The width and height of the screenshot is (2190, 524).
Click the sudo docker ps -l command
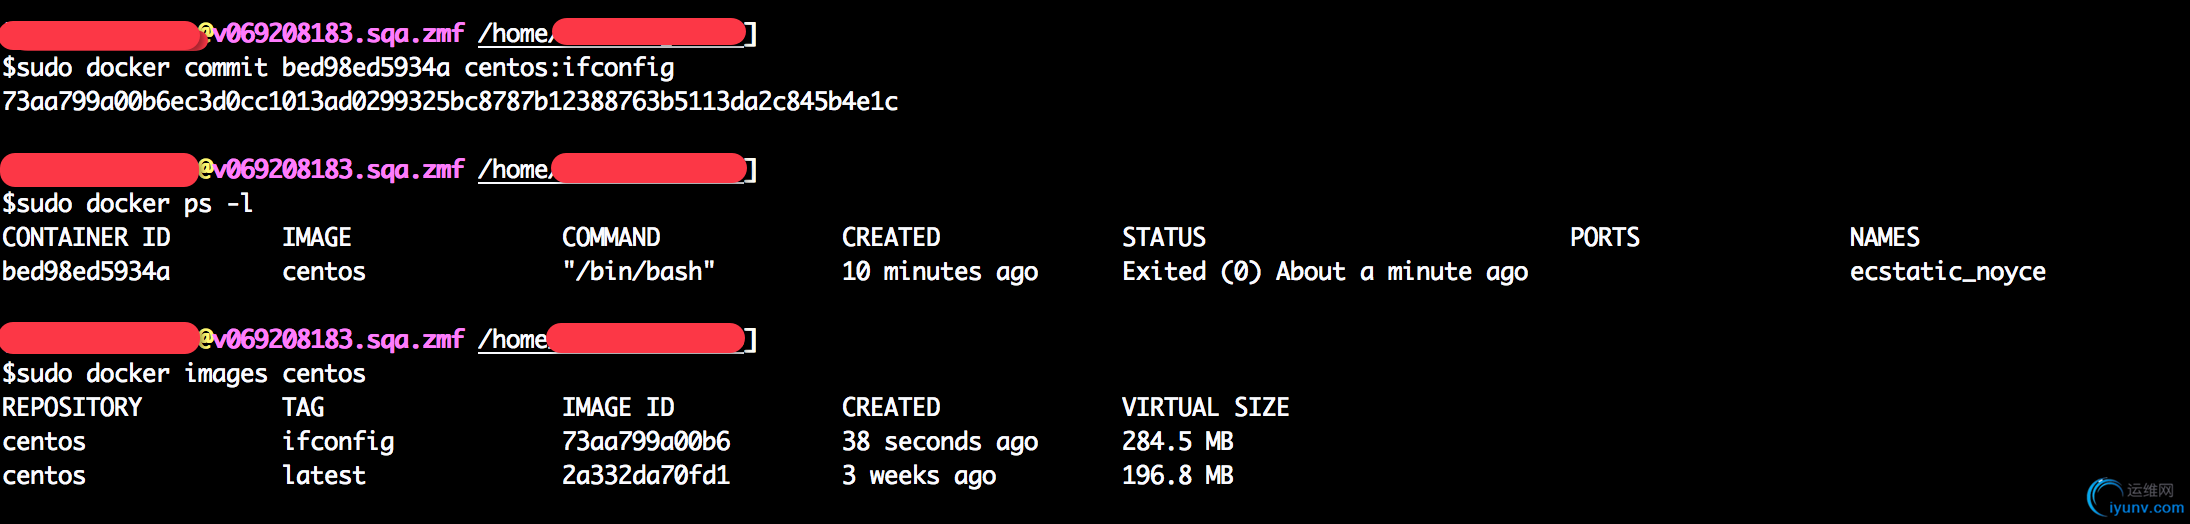127,204
